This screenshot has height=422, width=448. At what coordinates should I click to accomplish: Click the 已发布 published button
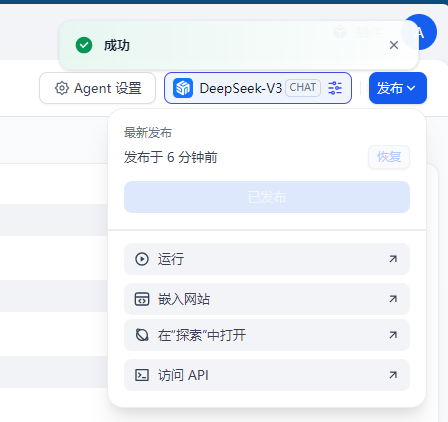click(267, 197)
